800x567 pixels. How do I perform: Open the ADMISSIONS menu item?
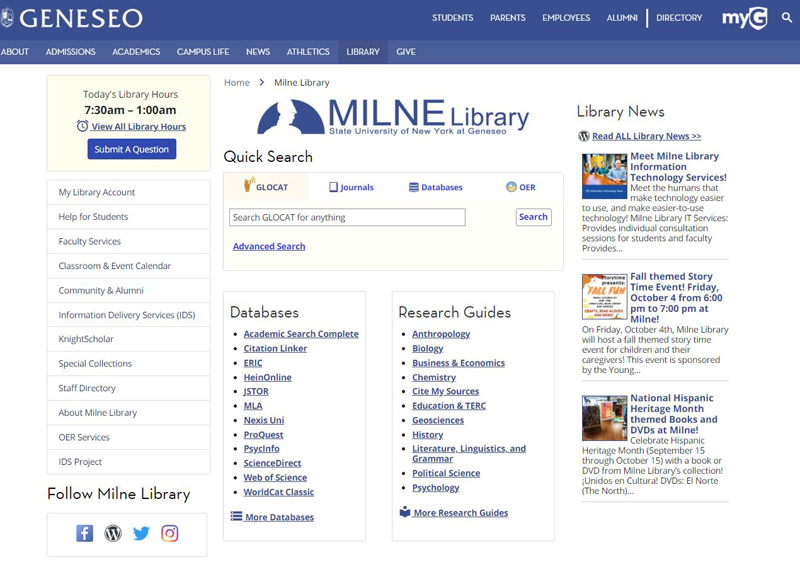70,52
